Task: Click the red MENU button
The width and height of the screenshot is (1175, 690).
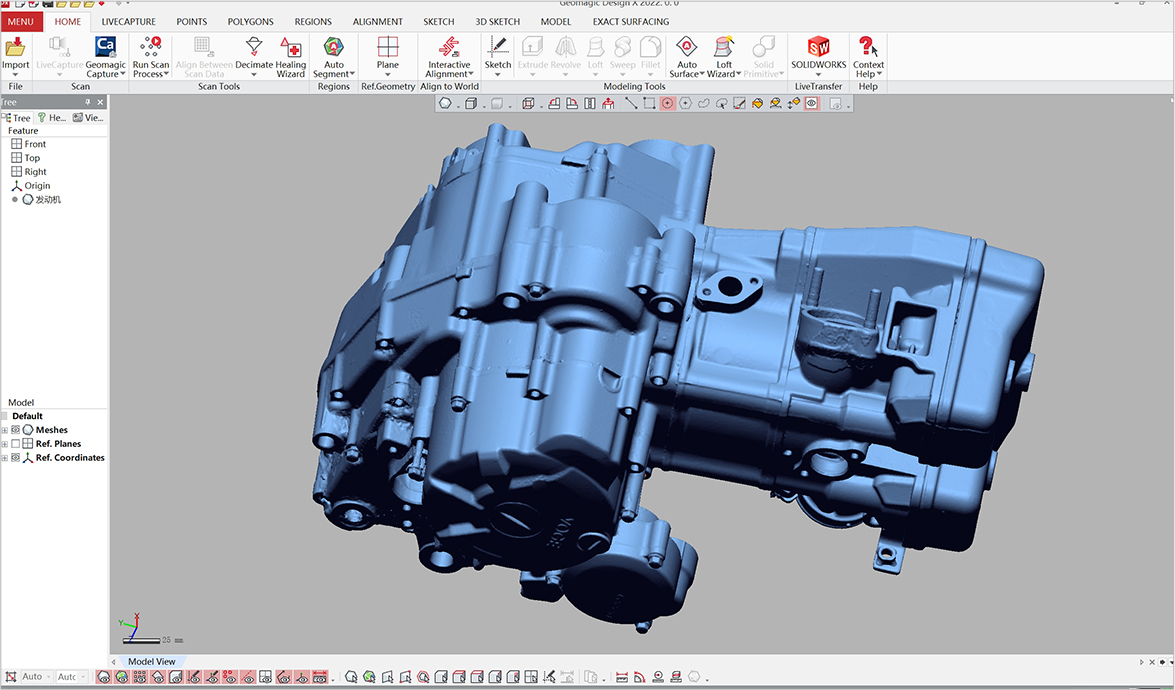Action: [x=20, y=21]
